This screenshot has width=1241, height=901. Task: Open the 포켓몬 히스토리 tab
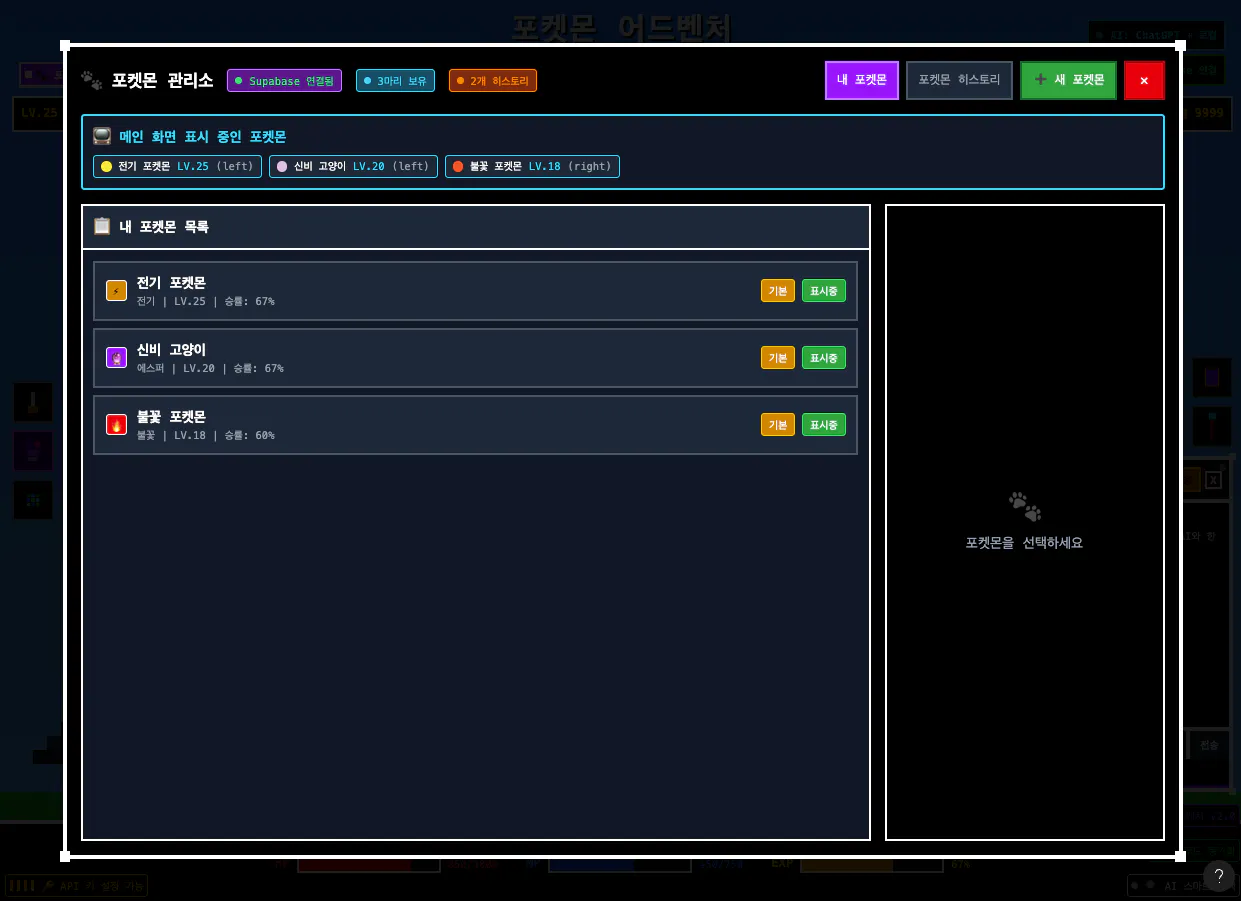959,80
